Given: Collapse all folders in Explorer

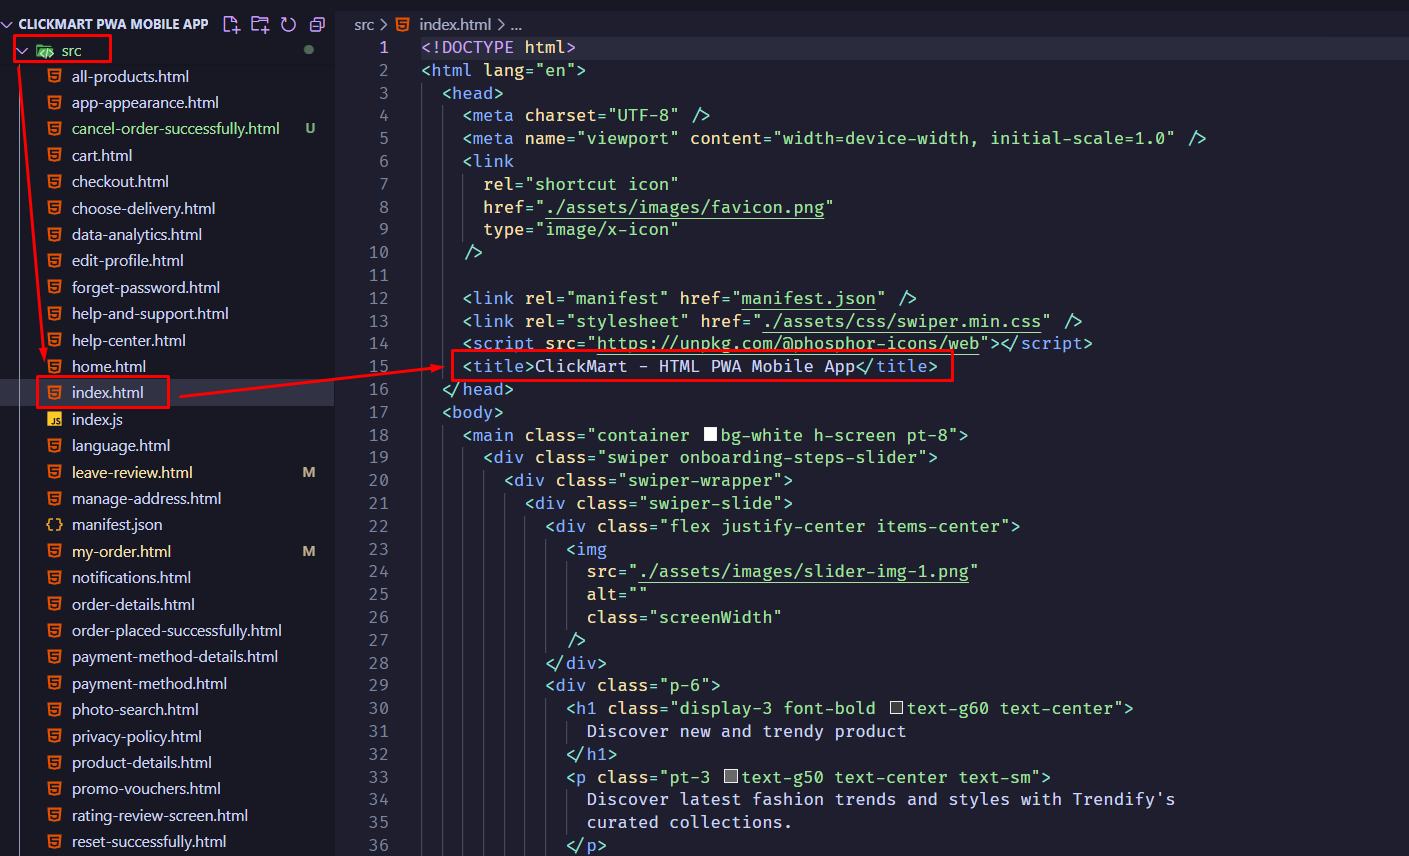Looking at the screenshot, I should tap(316, 24).
